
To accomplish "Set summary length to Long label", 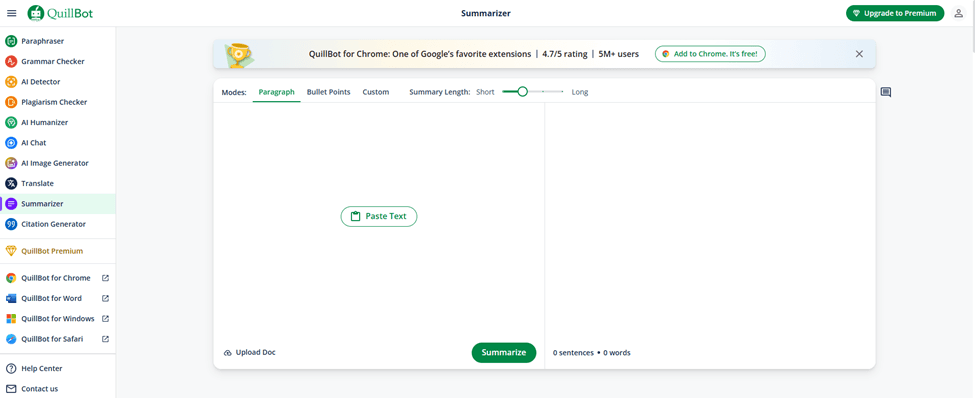I will (x=580, y=92).
